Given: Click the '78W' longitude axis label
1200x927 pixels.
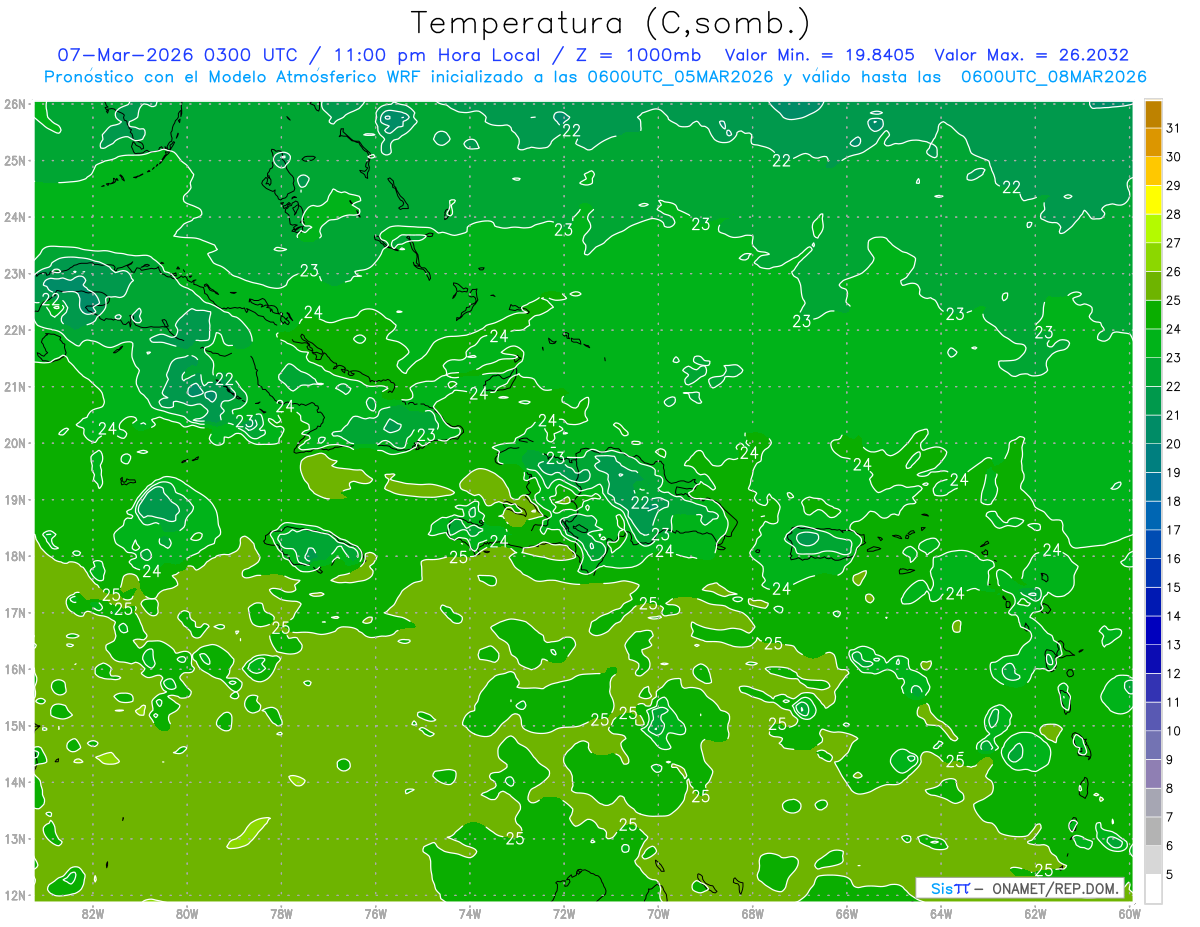Looking at the screenshot, I should (281, 913).
